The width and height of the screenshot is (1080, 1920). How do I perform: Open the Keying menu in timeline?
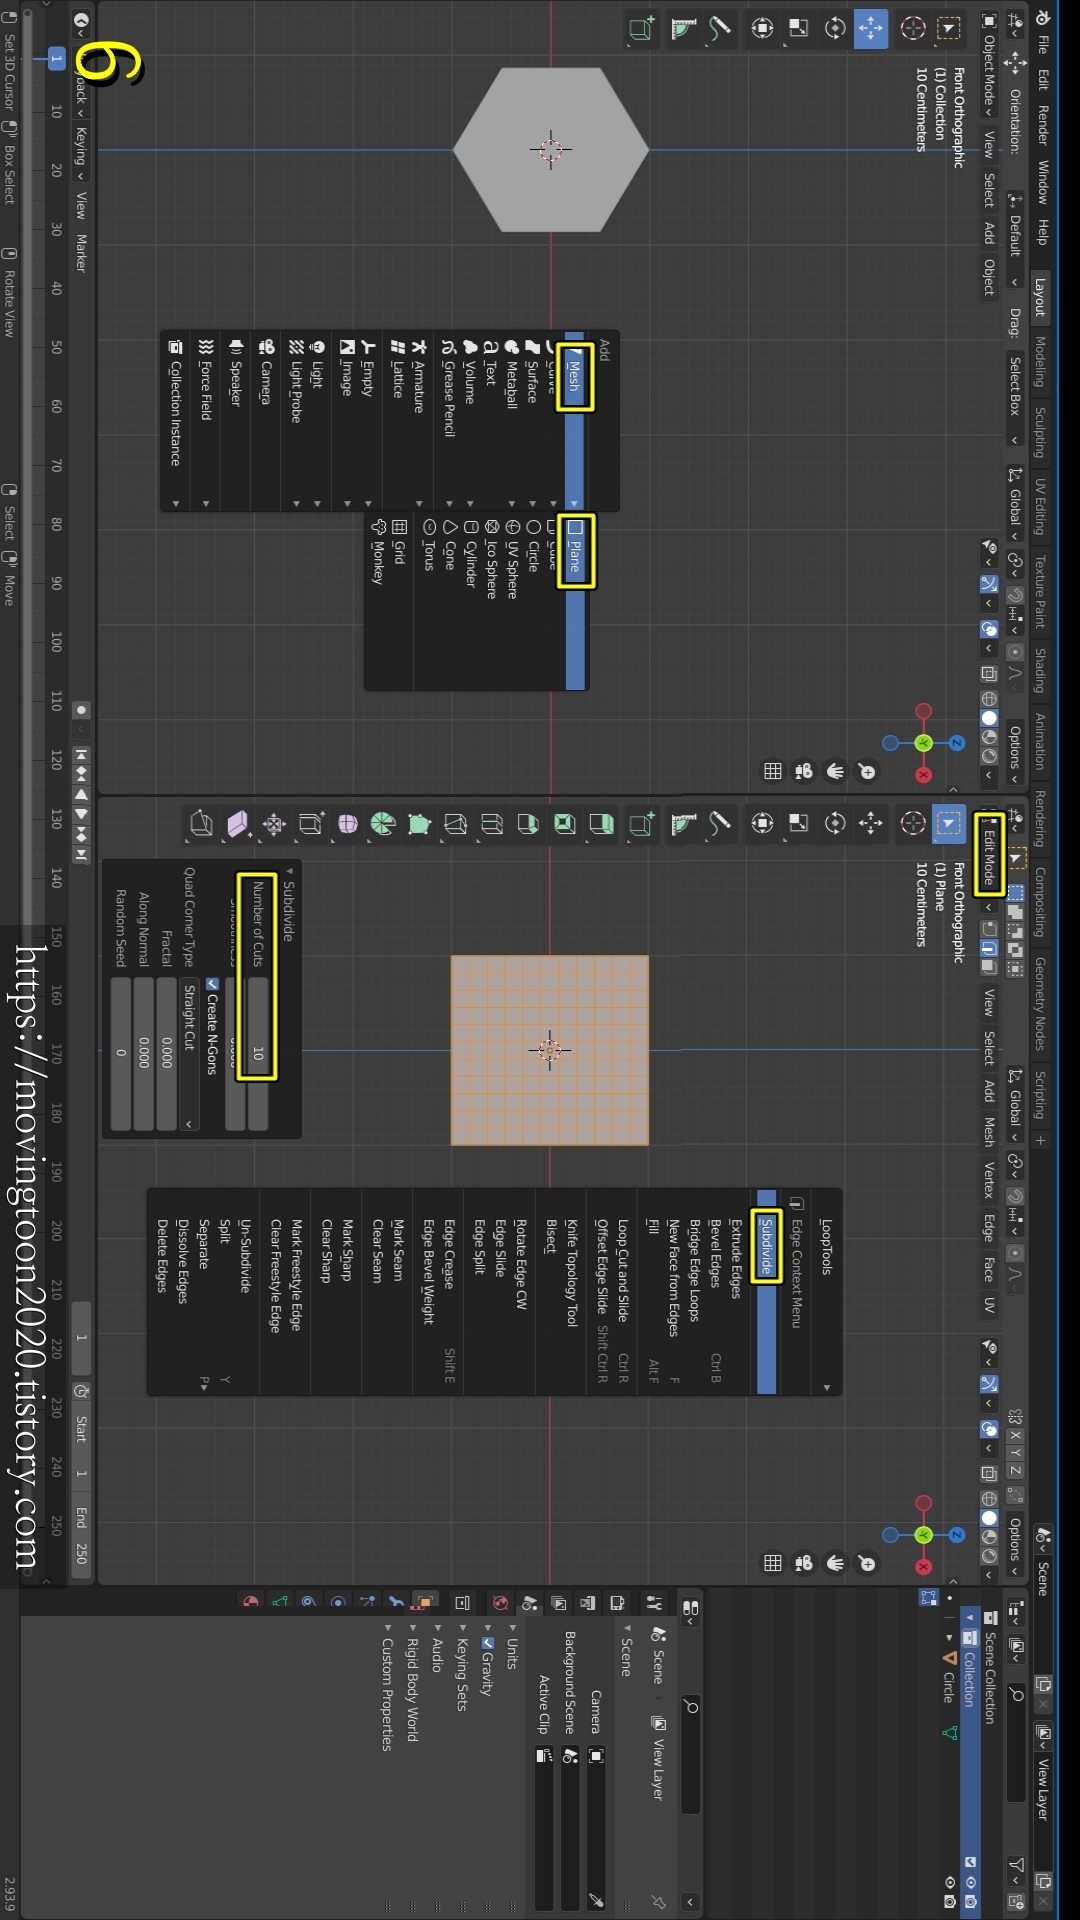81,151
